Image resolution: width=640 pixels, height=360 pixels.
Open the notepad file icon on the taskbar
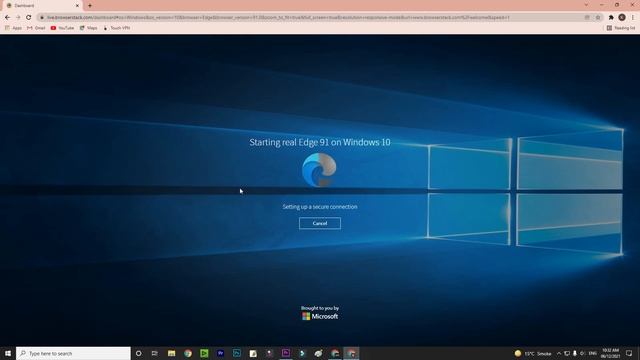253,353
